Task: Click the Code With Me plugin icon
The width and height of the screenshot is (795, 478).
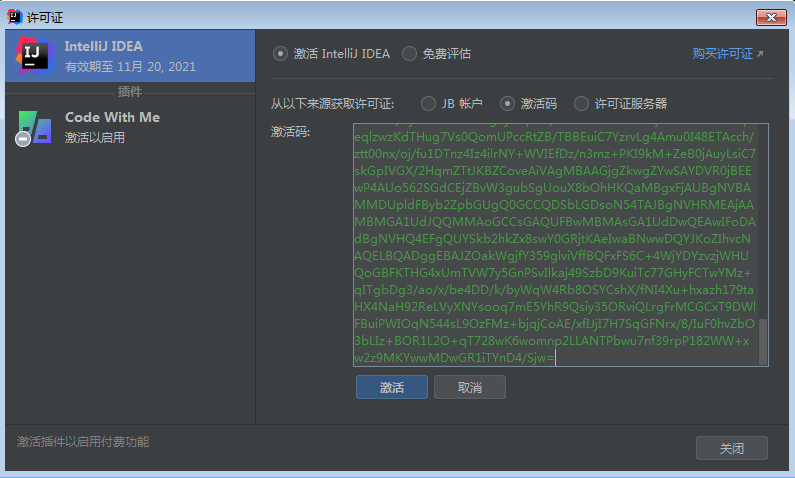Action: (33, 128)
